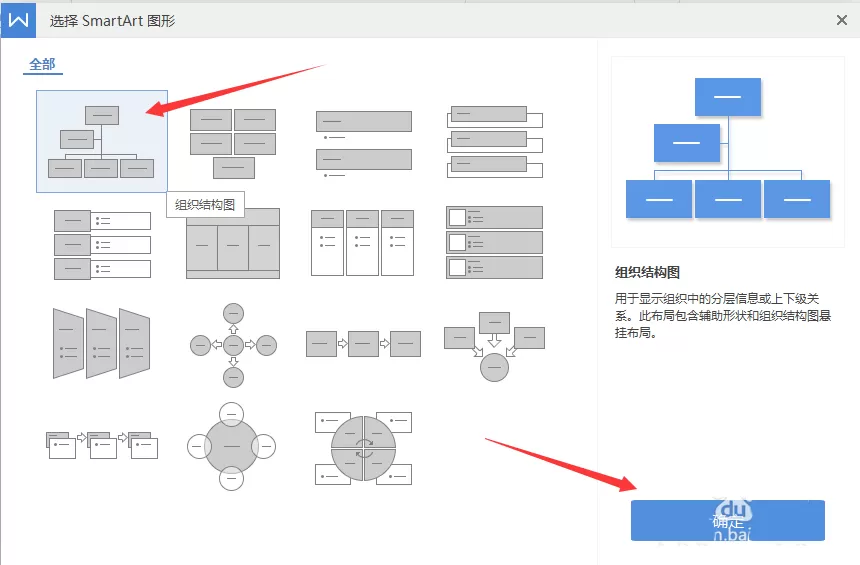860x565 pixels.
Task: Pick the vertical bullet list with two bars
Action: (x=363, y=144)
